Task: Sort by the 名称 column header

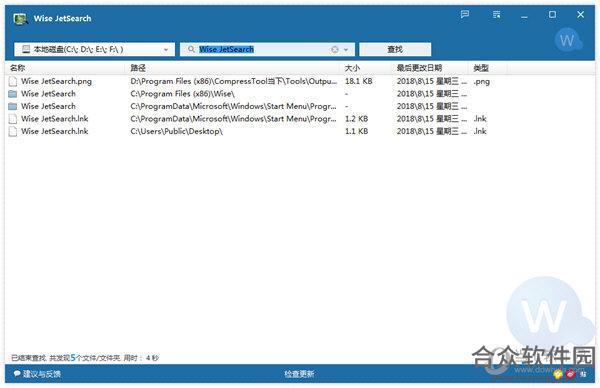Action: click(x=18, y=68)
